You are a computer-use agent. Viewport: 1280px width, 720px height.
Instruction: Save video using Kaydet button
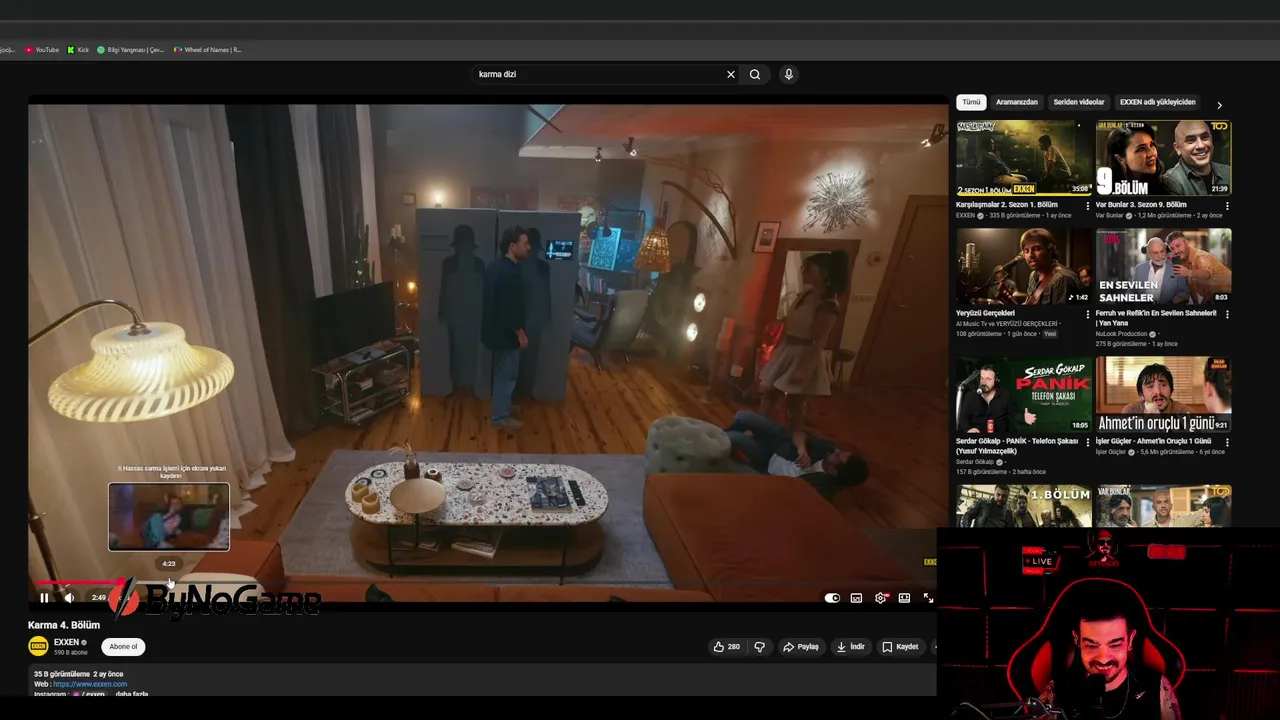pyautogui.click(x=900, y=647)
